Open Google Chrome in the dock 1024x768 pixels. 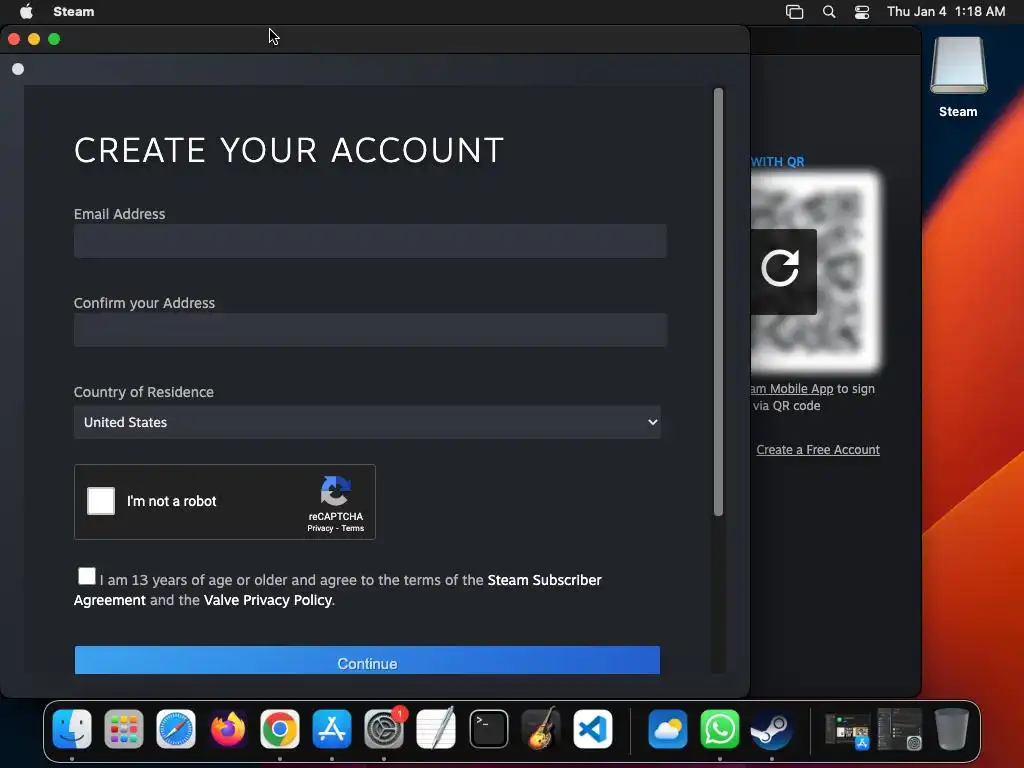click(280, 729)
